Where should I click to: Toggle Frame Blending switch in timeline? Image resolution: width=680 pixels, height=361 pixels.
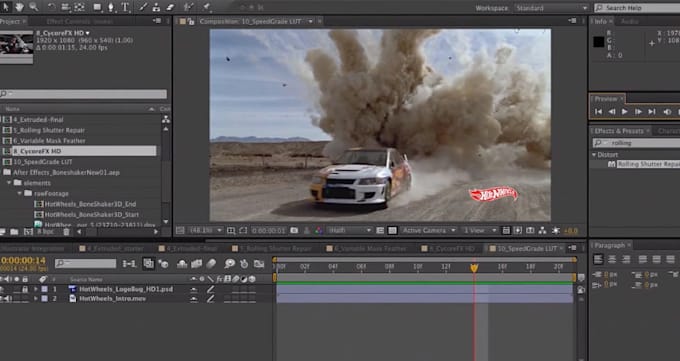point(196,263)
